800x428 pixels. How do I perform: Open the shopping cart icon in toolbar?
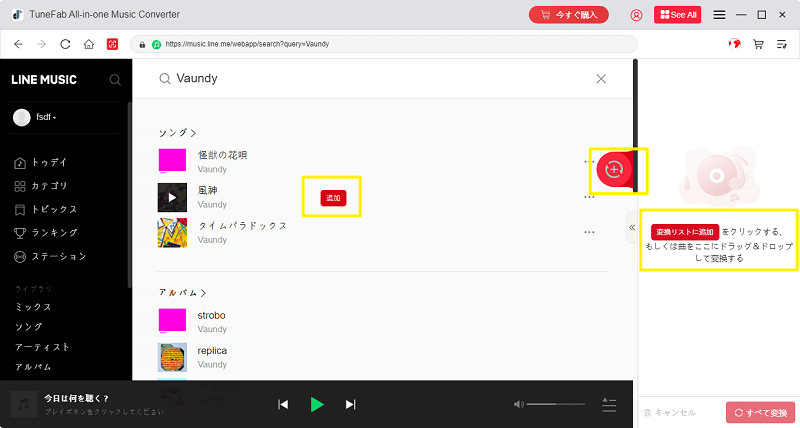[x=758, y=44]
